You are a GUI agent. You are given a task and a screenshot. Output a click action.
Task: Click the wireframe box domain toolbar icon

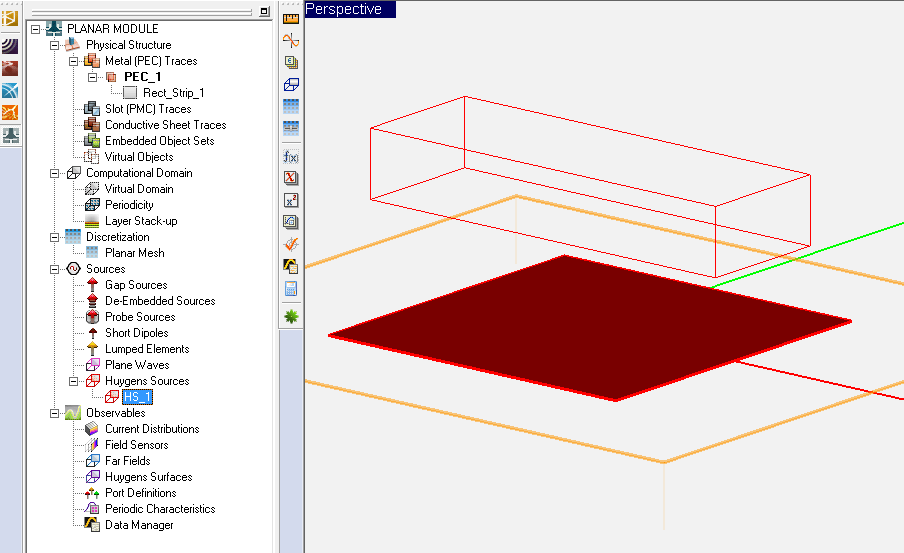coord(291,85)
